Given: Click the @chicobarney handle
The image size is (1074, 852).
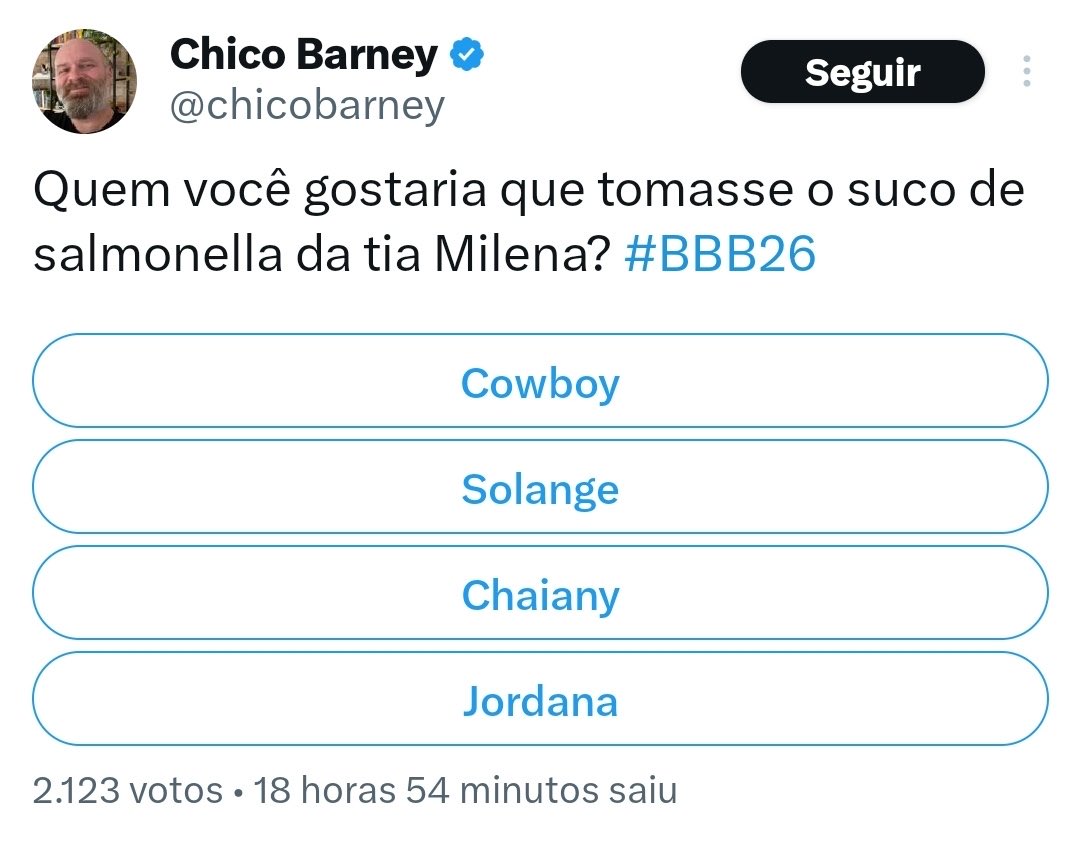Looking at the screenshot, I should coord(307,105).
